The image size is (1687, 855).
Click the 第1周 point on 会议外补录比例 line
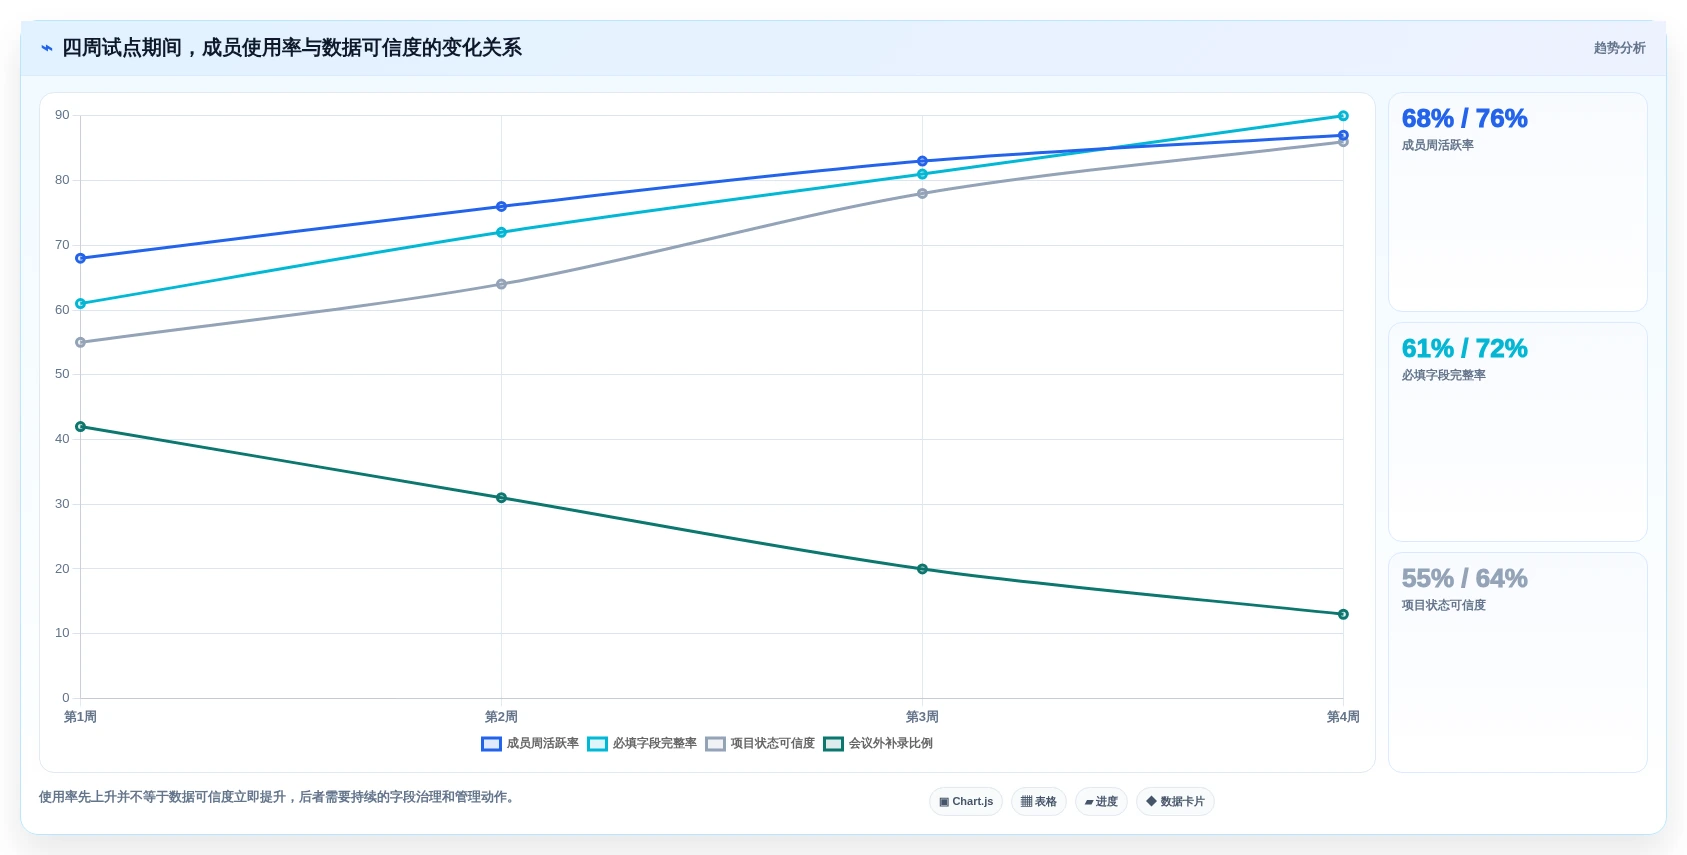coord(81,427)
